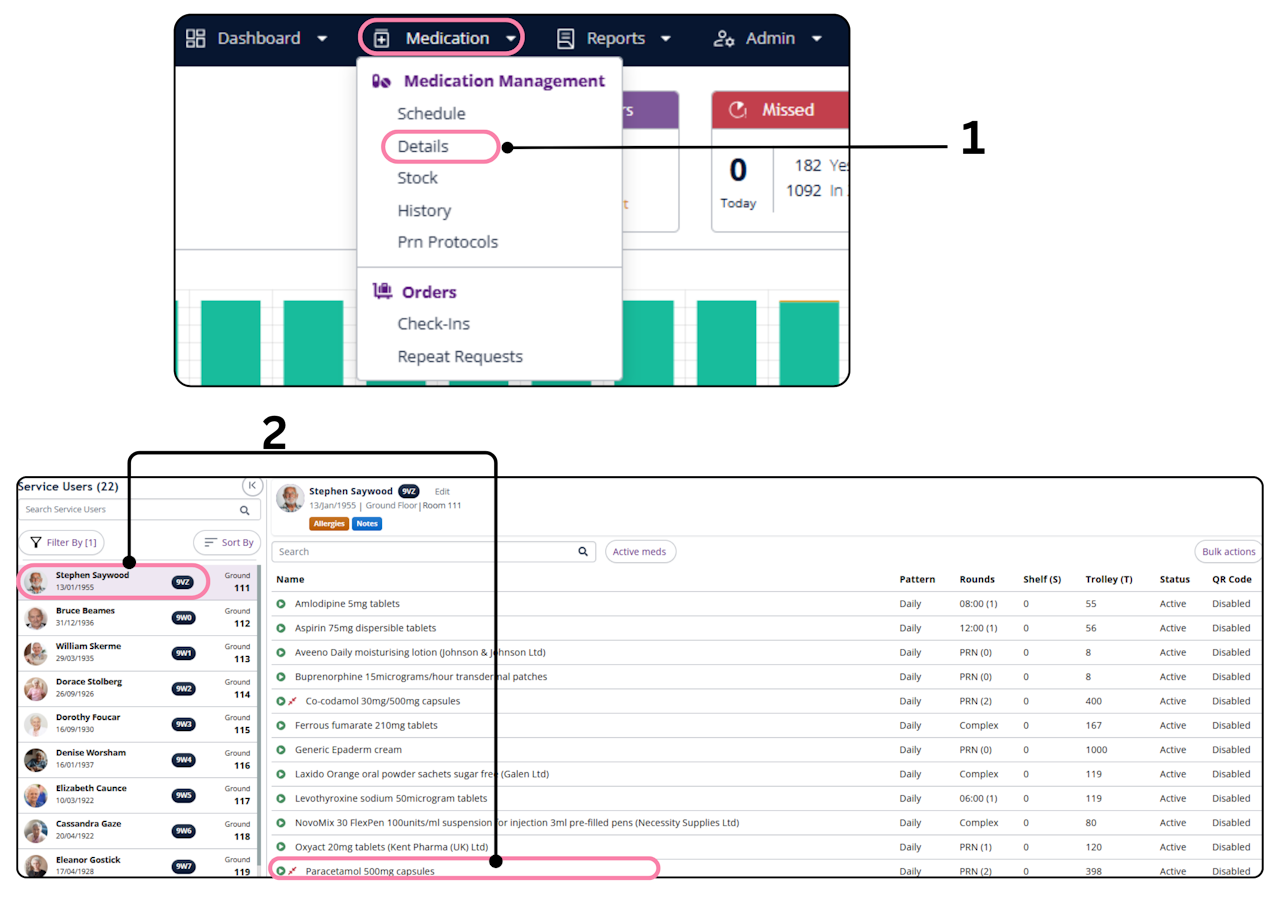Toggle the Active meds filter pill

(640, 552)
